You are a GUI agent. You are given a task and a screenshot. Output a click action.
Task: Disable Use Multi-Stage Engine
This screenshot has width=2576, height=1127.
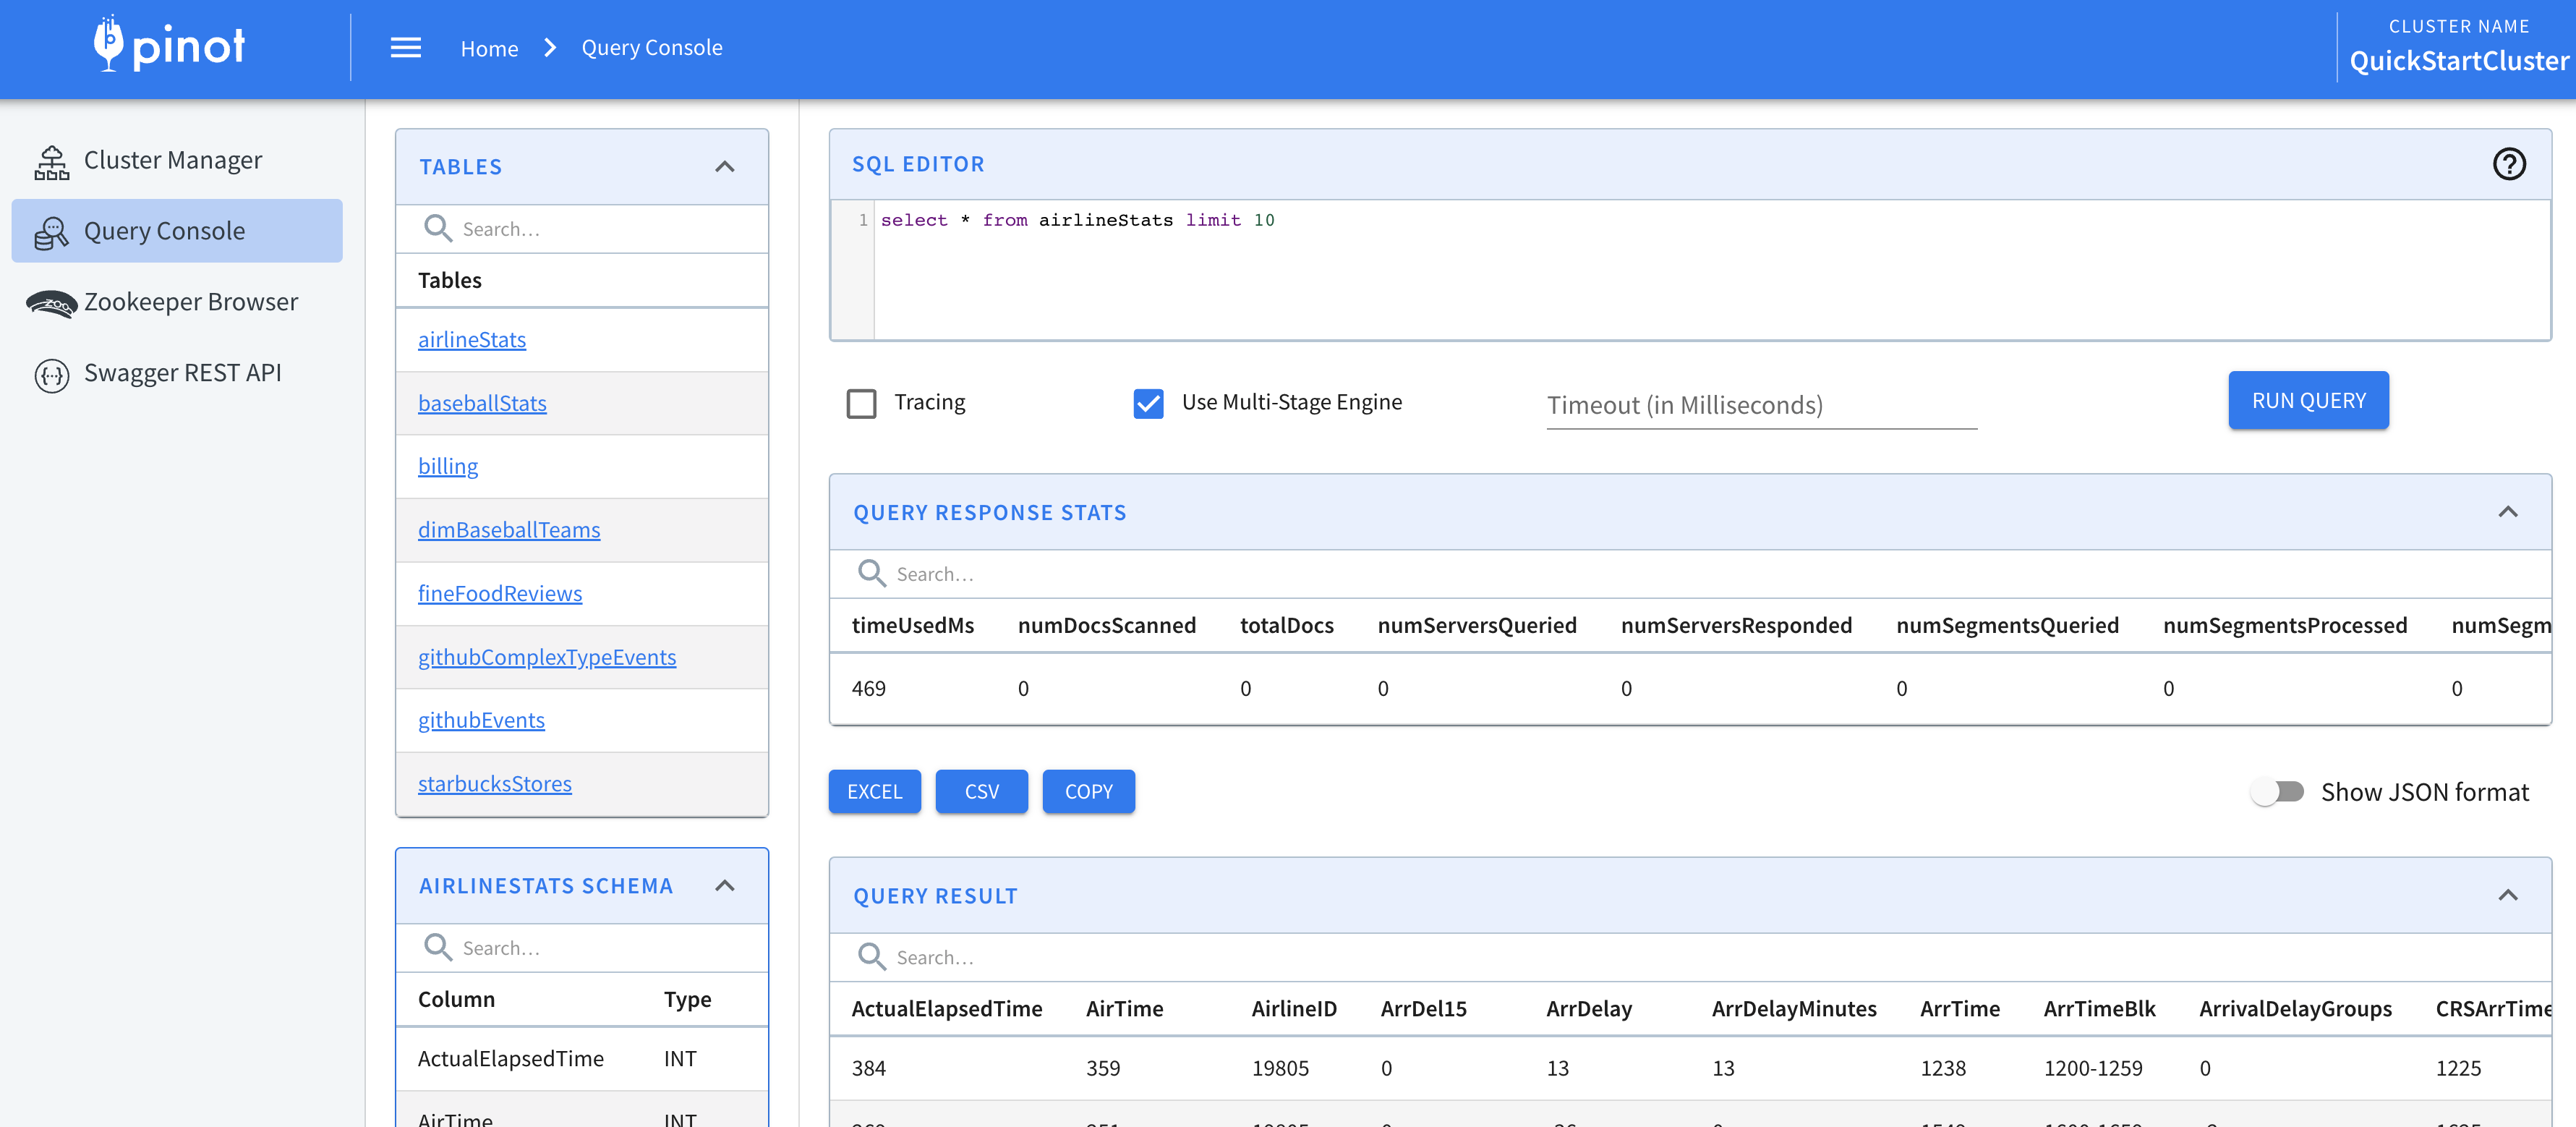1148,403
